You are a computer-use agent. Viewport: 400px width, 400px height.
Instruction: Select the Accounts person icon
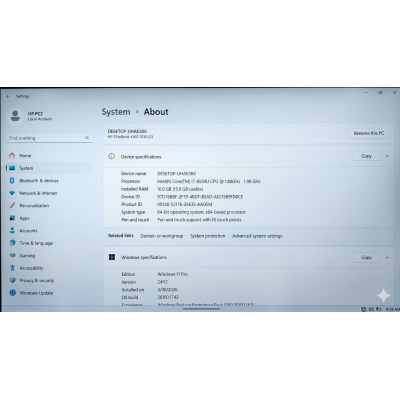(x=12, y=231)
